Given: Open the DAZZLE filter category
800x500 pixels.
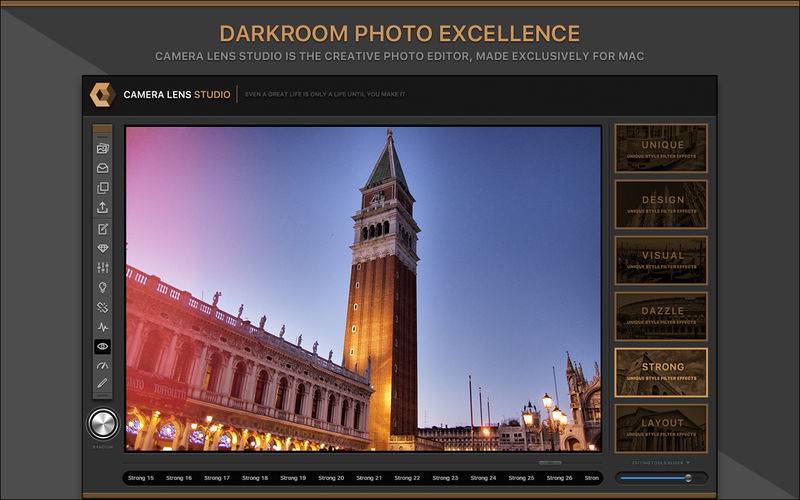Looking at the screenshot, I should [661, 316].
